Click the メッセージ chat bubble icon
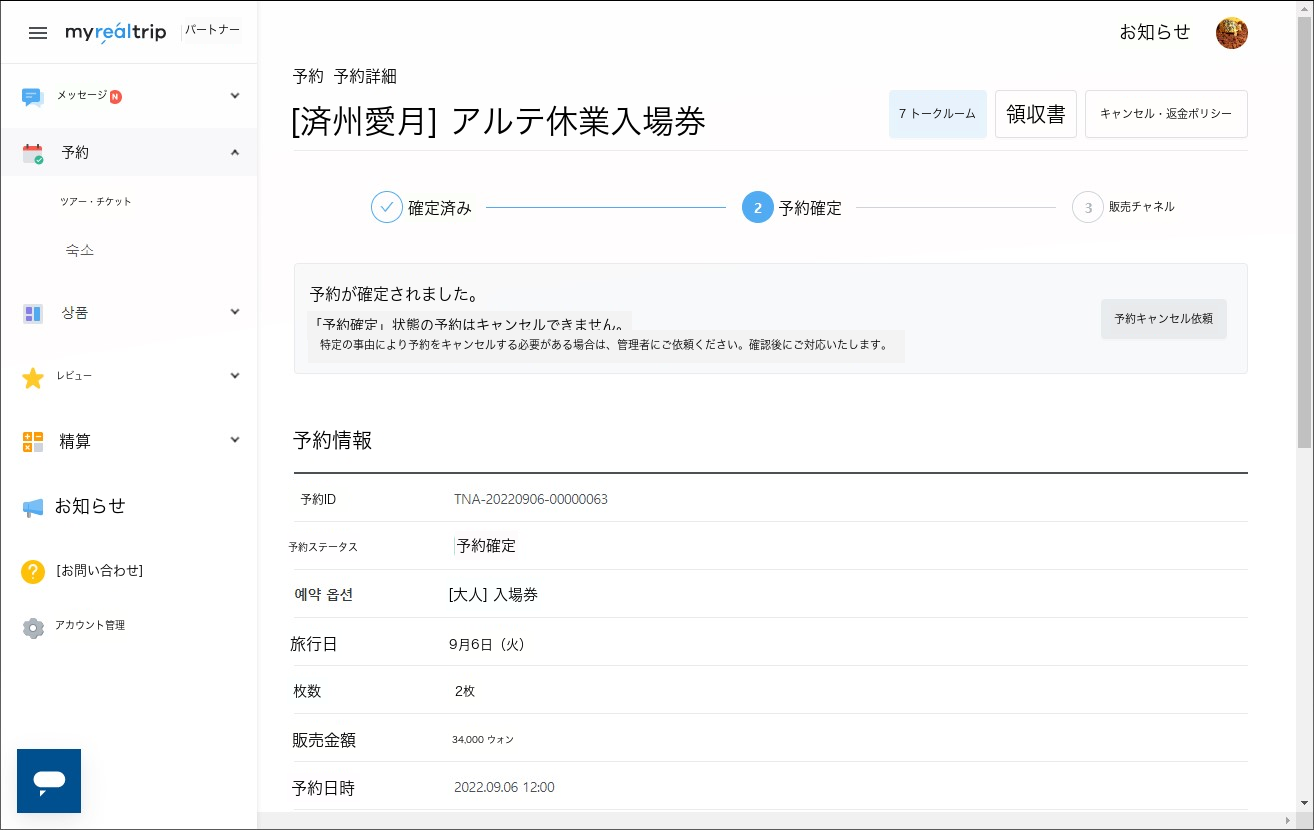This screenshot has height=830, width=1314. 33,96
